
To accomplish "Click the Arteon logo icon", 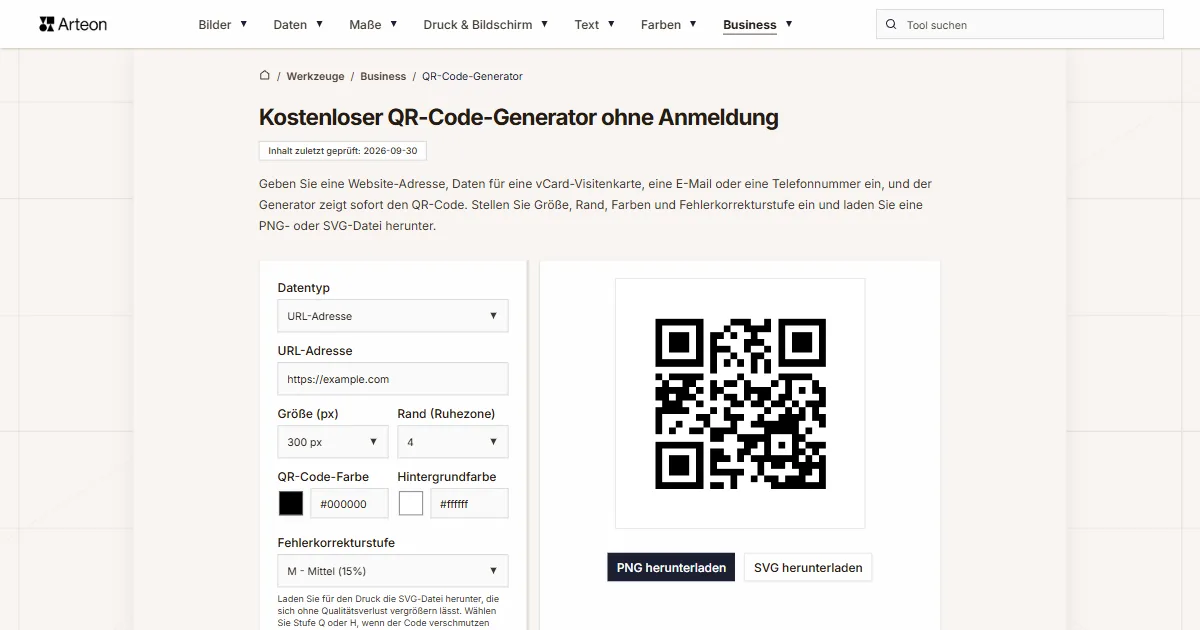I will pos(46,24).
